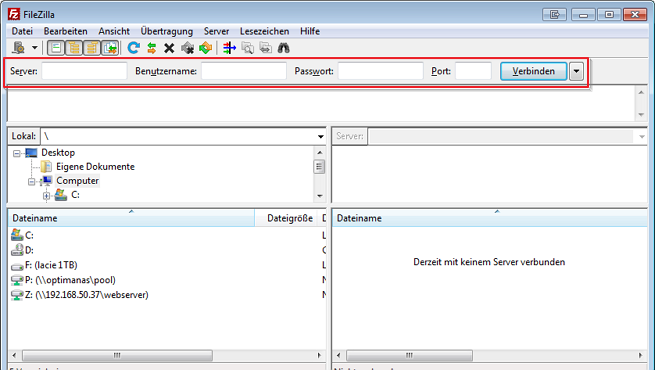655x370 pixels.
Task: Select Z: (\\192.168.50.37\webserver) network drive
Action: click(86, 294)
